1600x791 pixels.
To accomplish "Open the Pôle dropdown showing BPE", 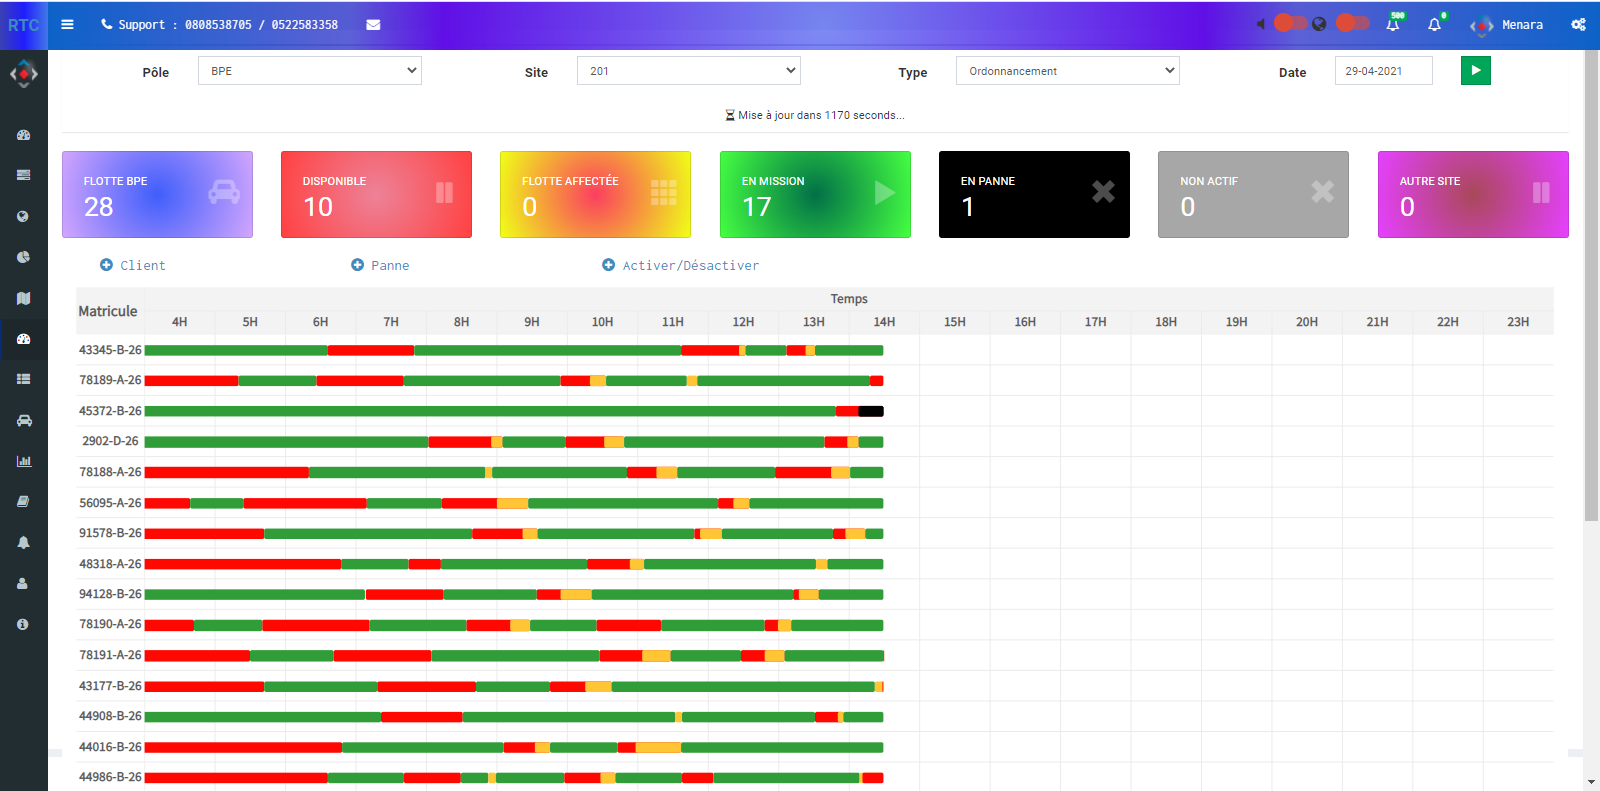I will [x=310, y=71].
